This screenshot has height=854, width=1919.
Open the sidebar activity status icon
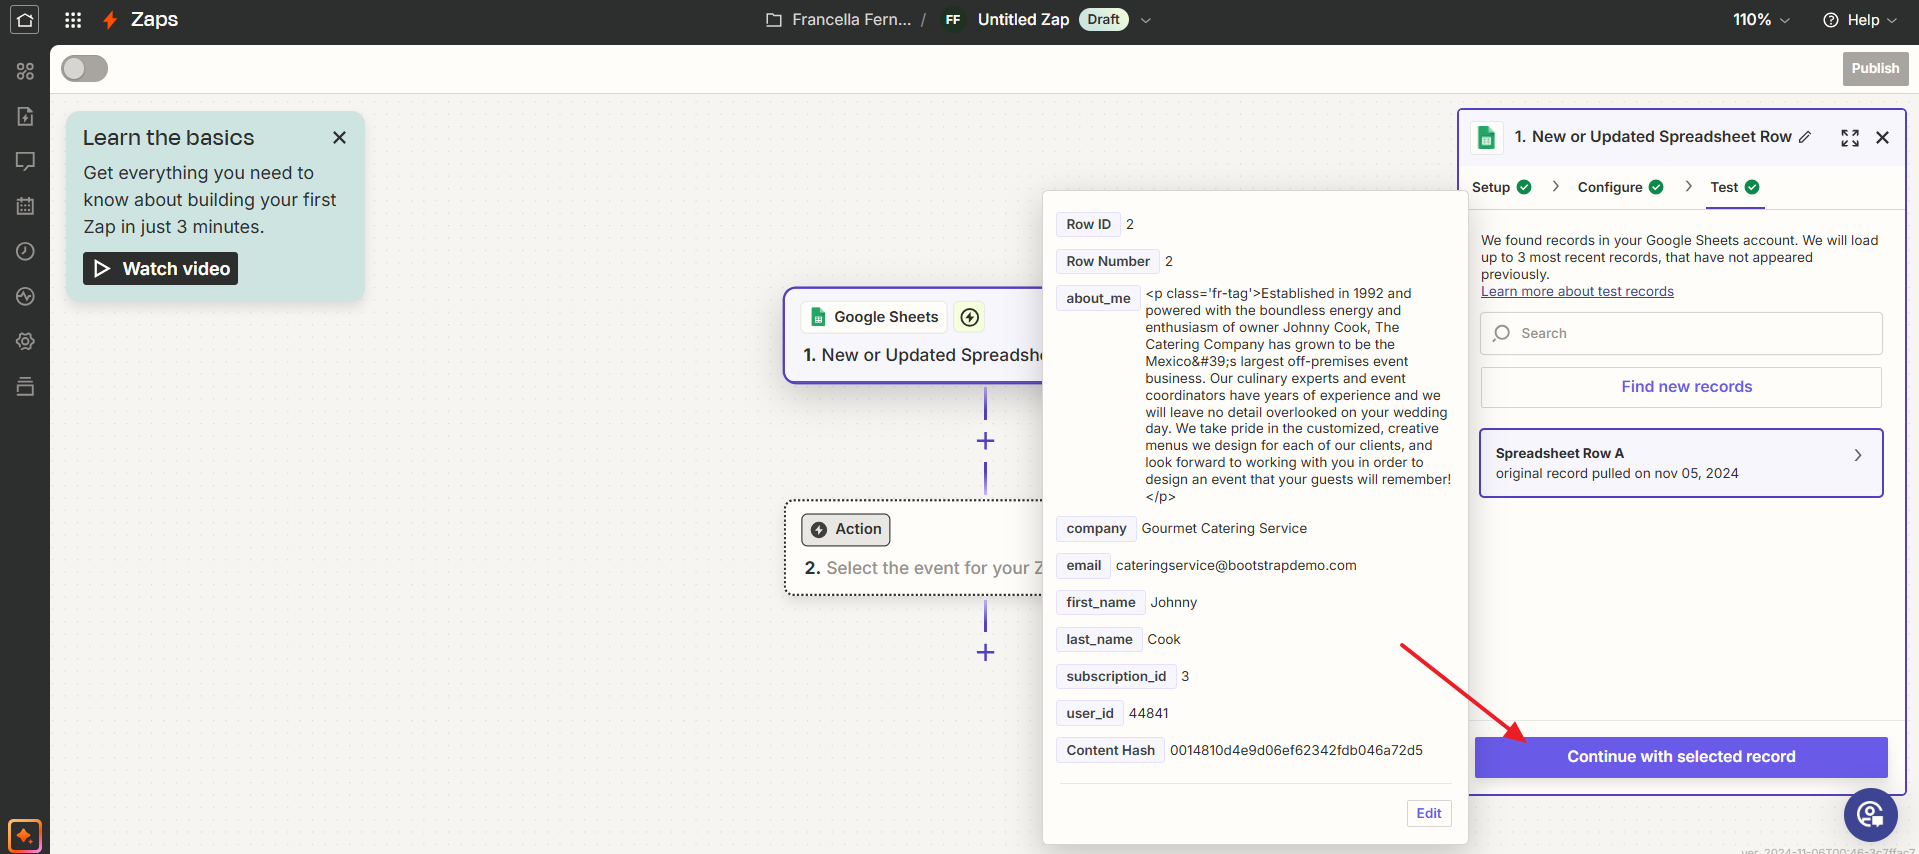click(25, 296)
